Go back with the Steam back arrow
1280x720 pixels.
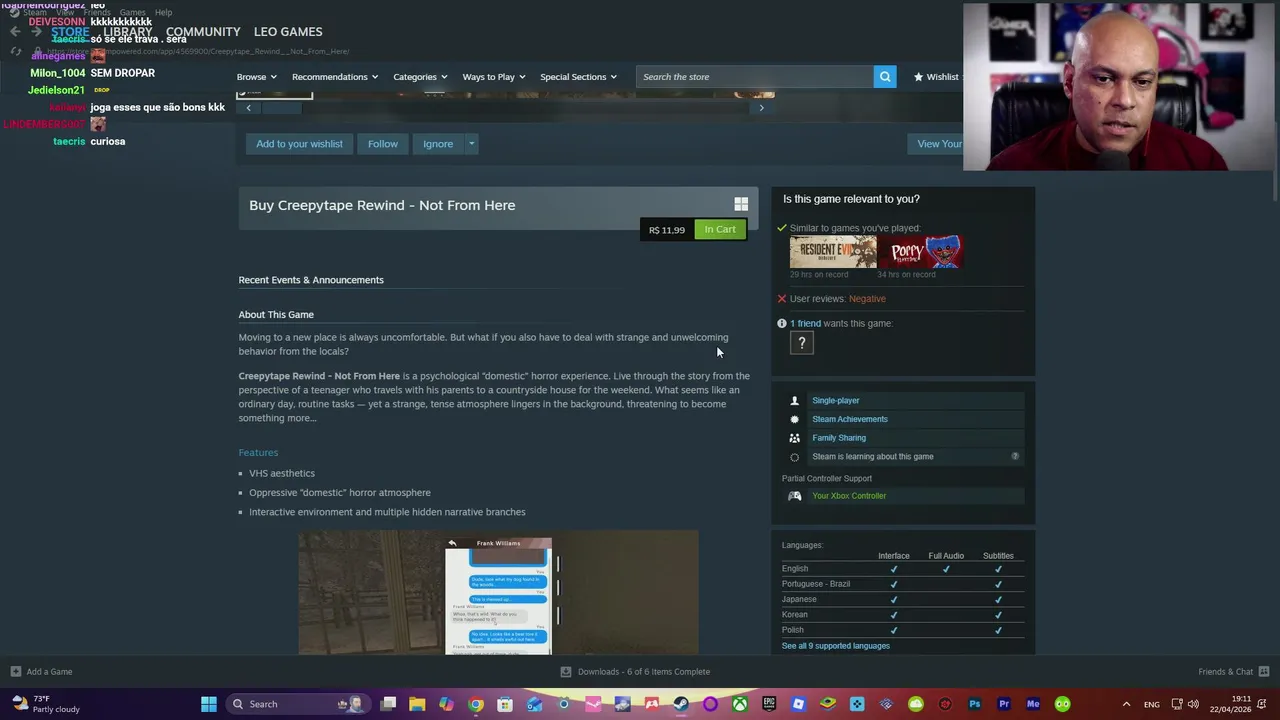tap(15, 32)
